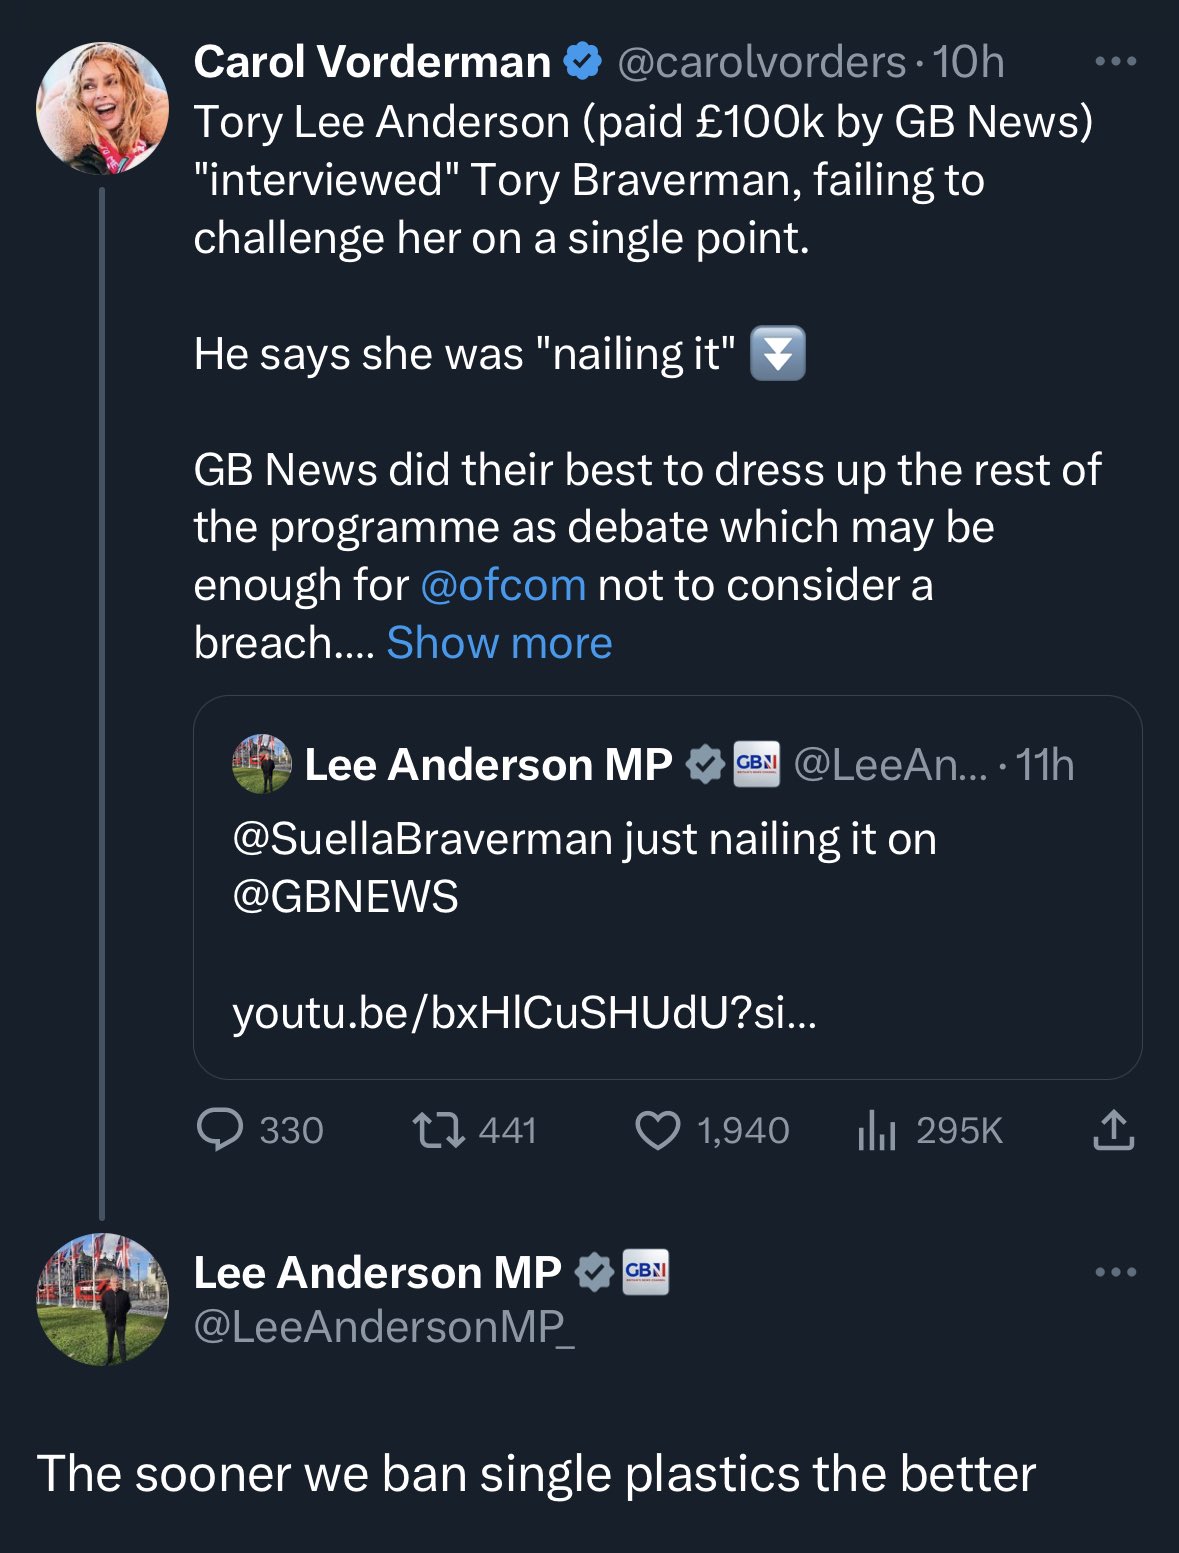1179x1553 pixels.
Task: Open Lee Anderson MP's large profile picture
Action: [x=102, y=1299]
